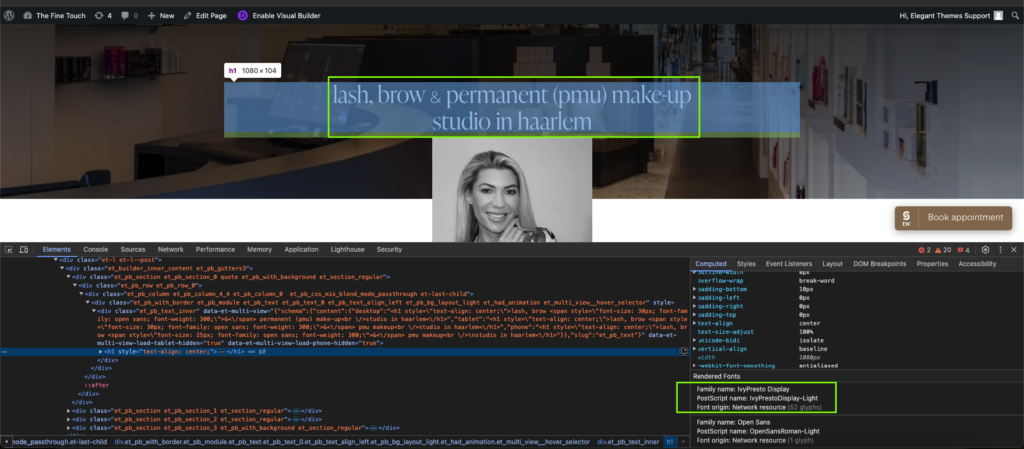Image resolution: width=1024 pixels, height=449 pixels.
Task: Collapse the et_pb_section_0 div
Action: (69, 277)
